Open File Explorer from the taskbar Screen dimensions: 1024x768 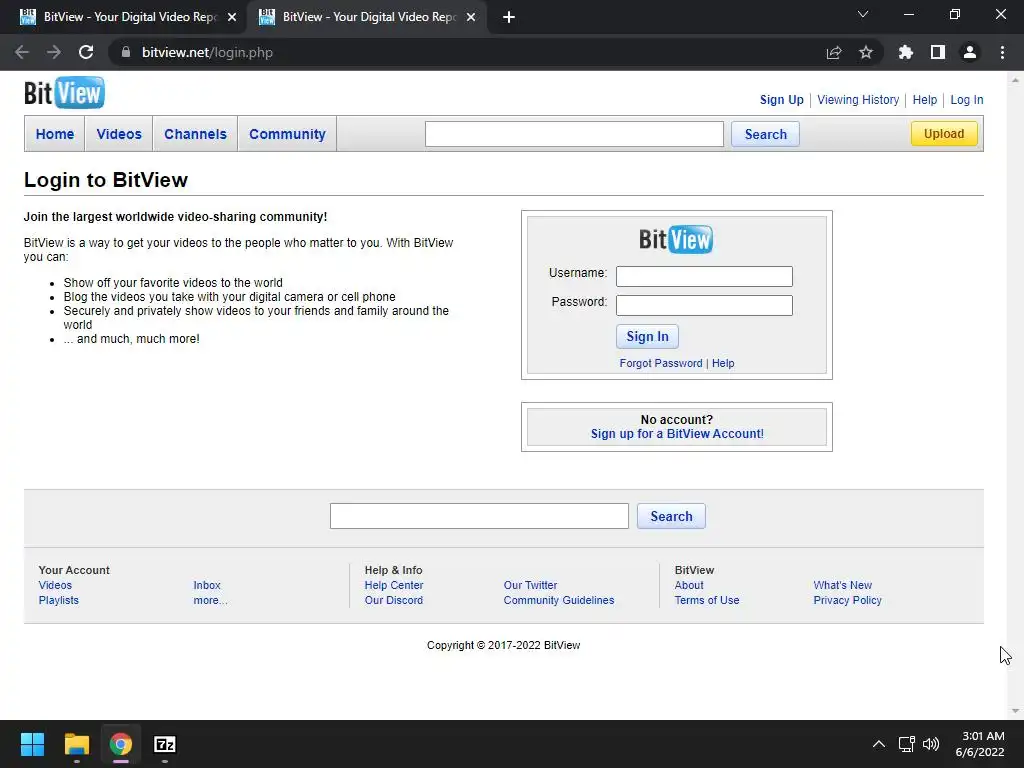[76, 744]
